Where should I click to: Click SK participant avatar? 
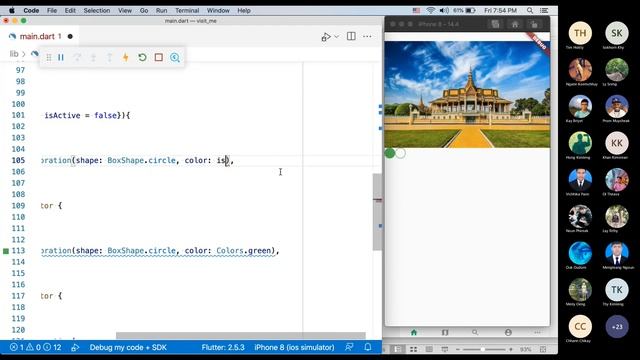(617, 33)
